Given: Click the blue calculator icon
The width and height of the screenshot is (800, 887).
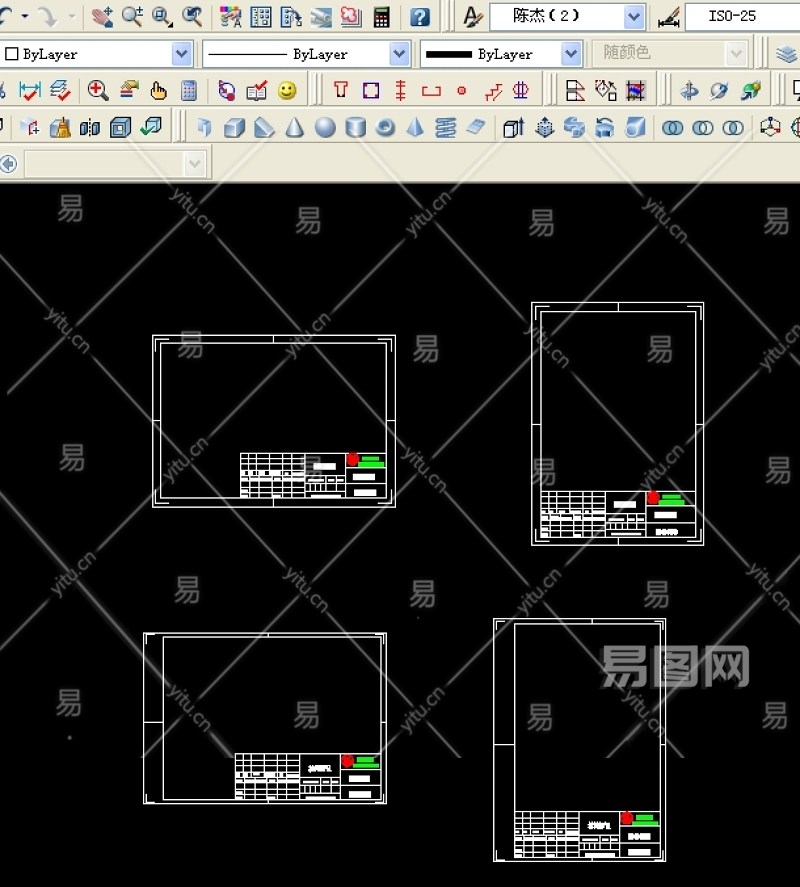Looking at the screenshot, I should click(188, 91).
